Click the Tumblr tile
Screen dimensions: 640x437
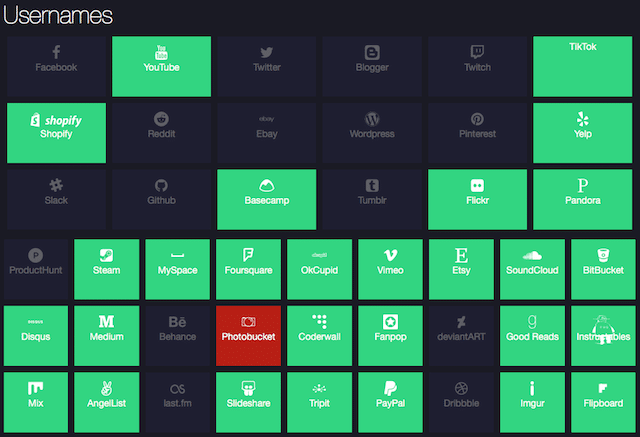[x=372, y=200]
